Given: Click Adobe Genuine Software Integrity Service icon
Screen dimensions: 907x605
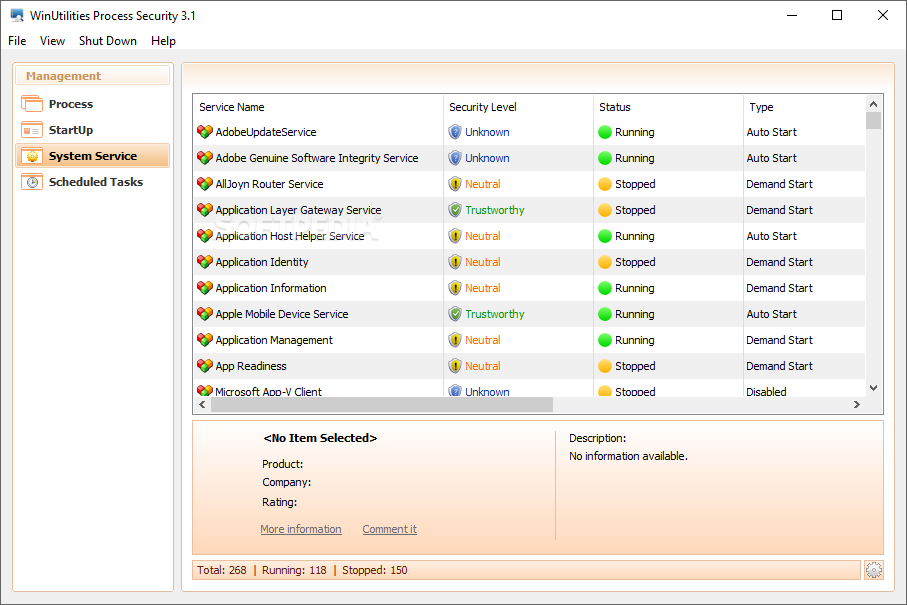Looking at the screenshot, I should pyautogui.click(x=205, y=158).
